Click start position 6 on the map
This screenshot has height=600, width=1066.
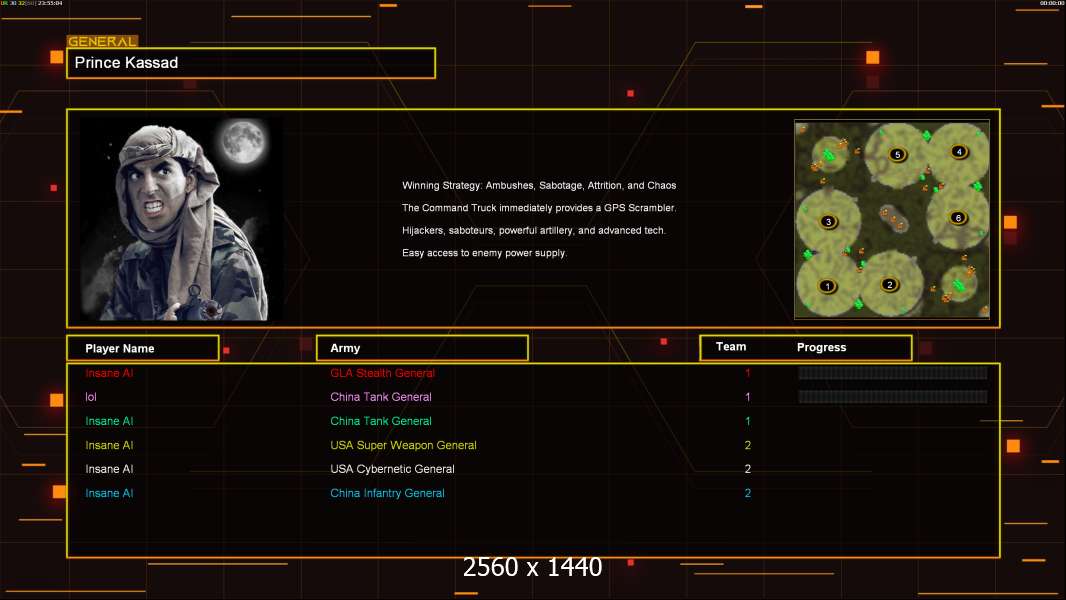click(x=958, y=218)
